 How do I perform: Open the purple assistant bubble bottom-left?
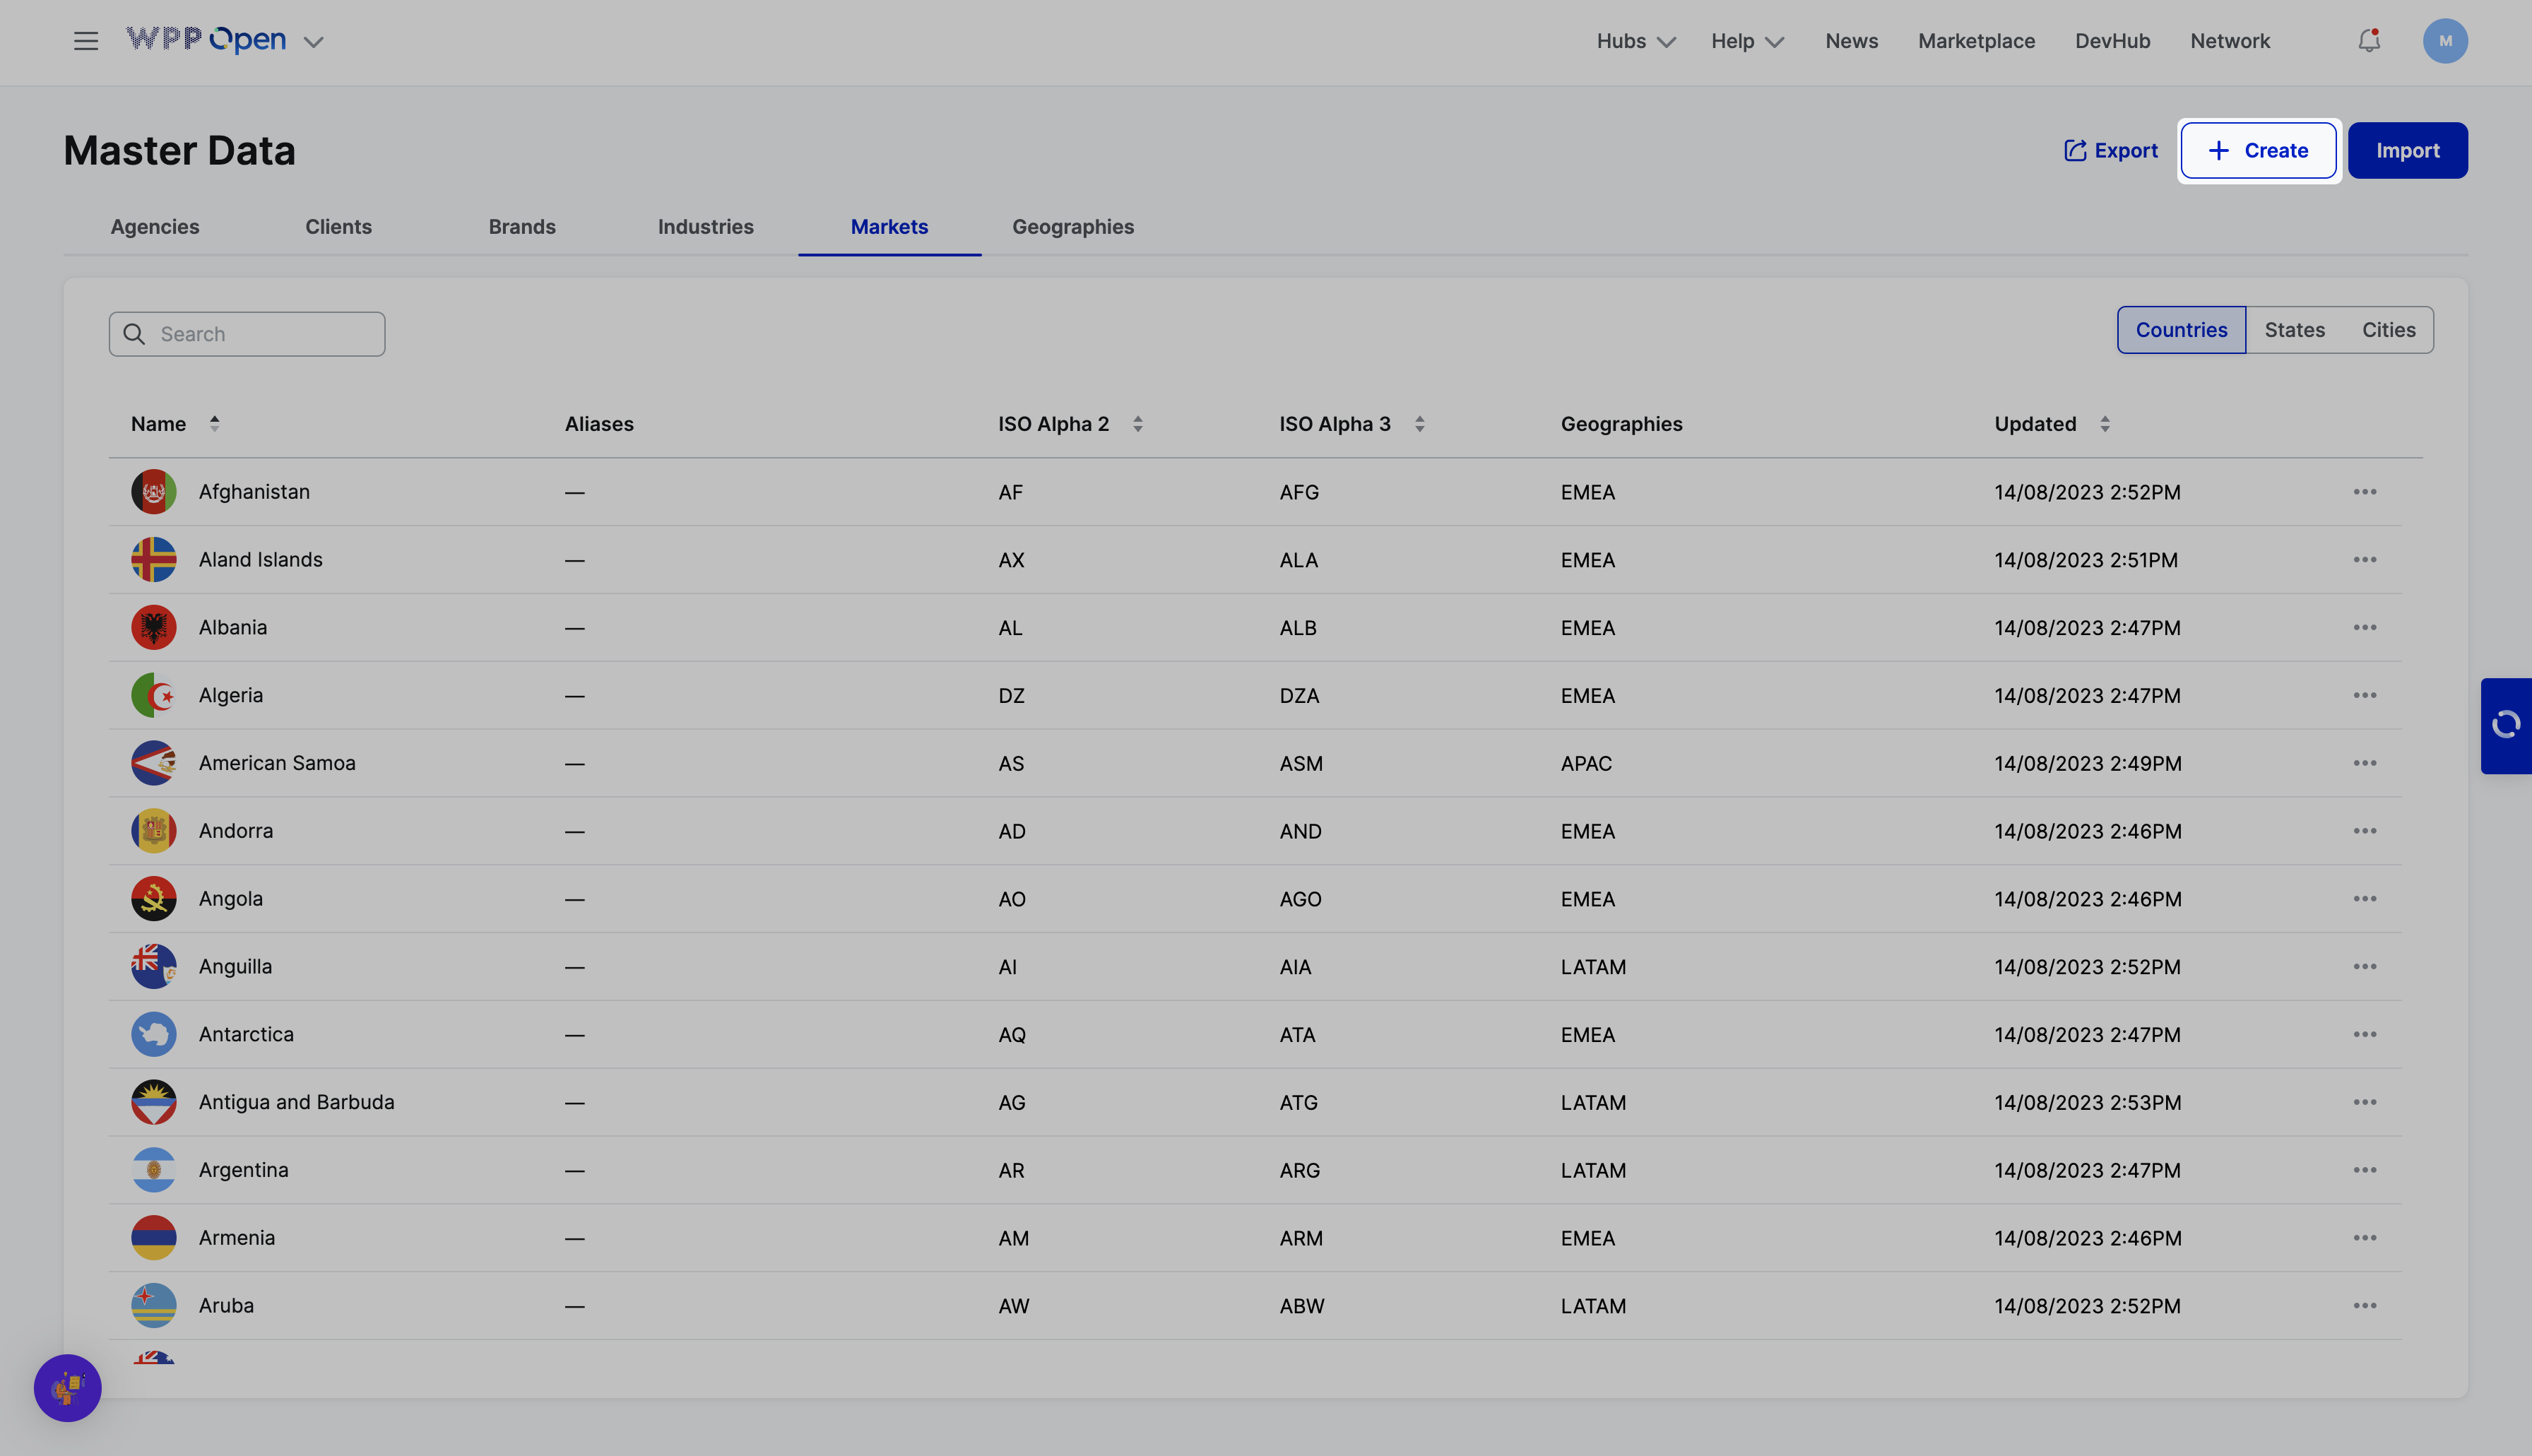coord(68,1388)
